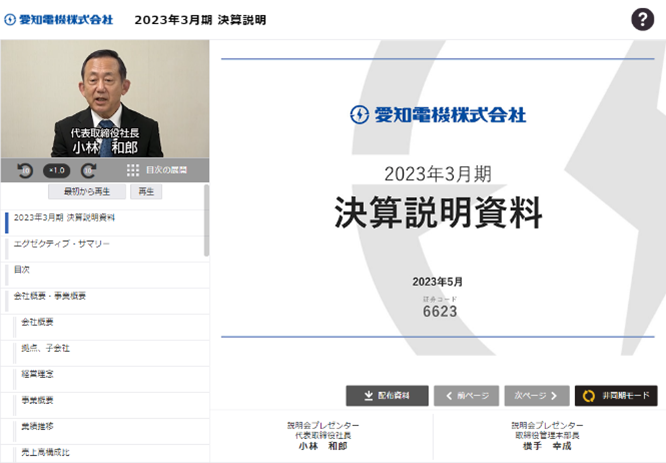Click the slide preview image
Viewport: 666px width, 463px height.
(x=438, y=199)
